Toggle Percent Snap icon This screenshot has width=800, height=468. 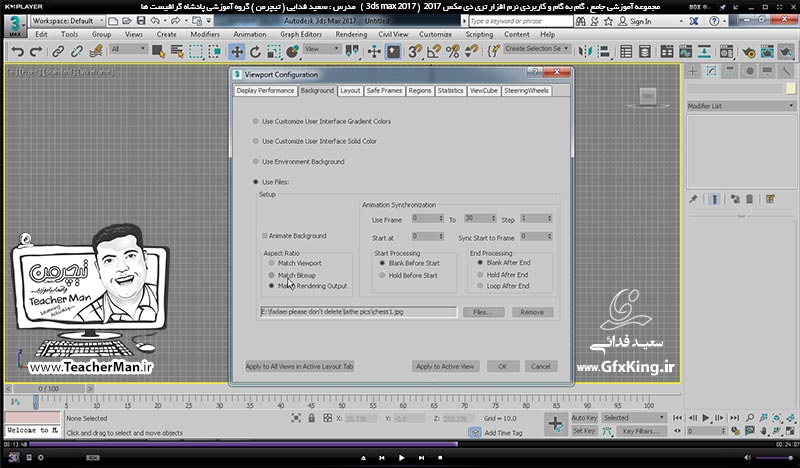pos(453,52)
